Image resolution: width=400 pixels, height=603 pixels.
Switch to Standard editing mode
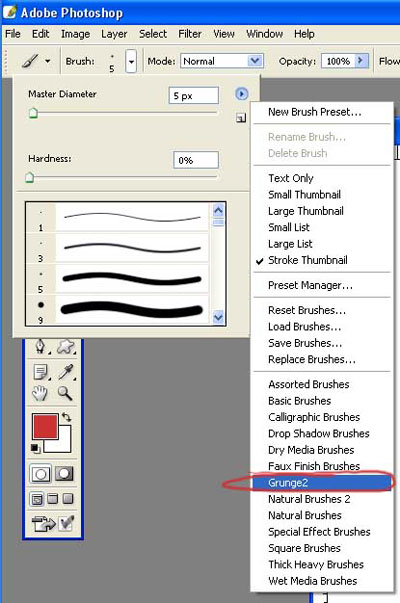pos(40,473)
